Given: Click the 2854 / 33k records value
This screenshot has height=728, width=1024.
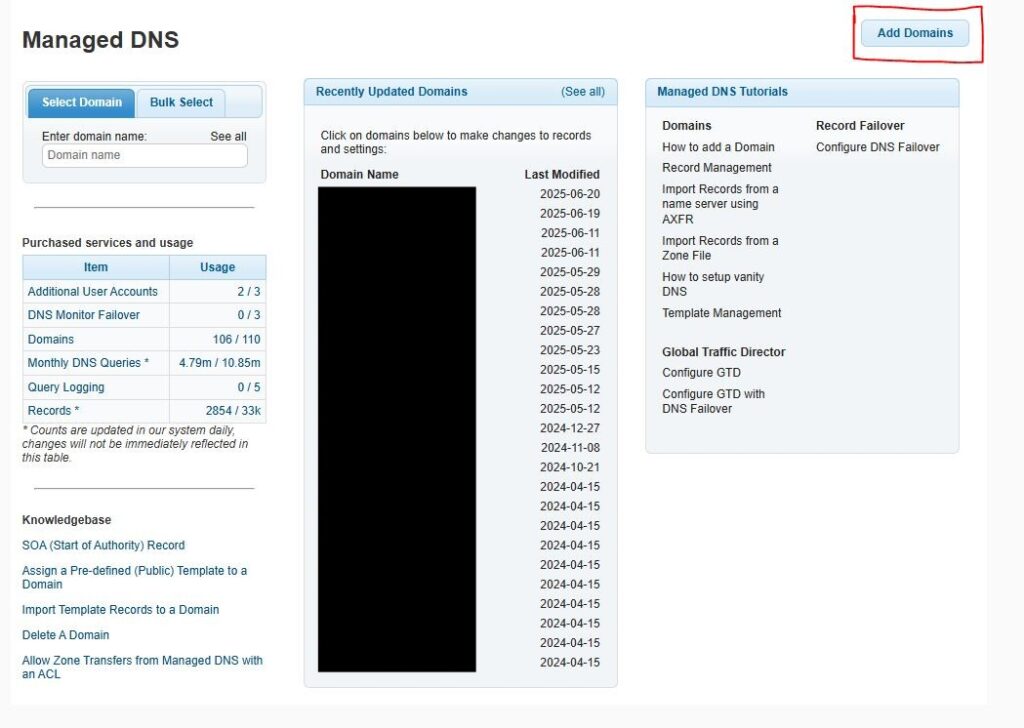Looking at the screenshot, I should point(232,411).
